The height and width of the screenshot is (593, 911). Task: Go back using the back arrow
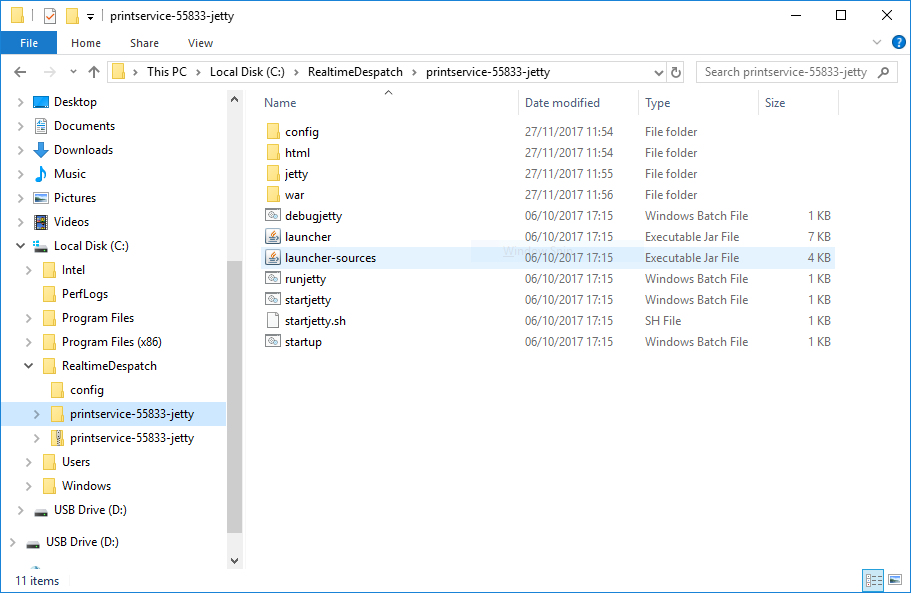pos(20,72)
